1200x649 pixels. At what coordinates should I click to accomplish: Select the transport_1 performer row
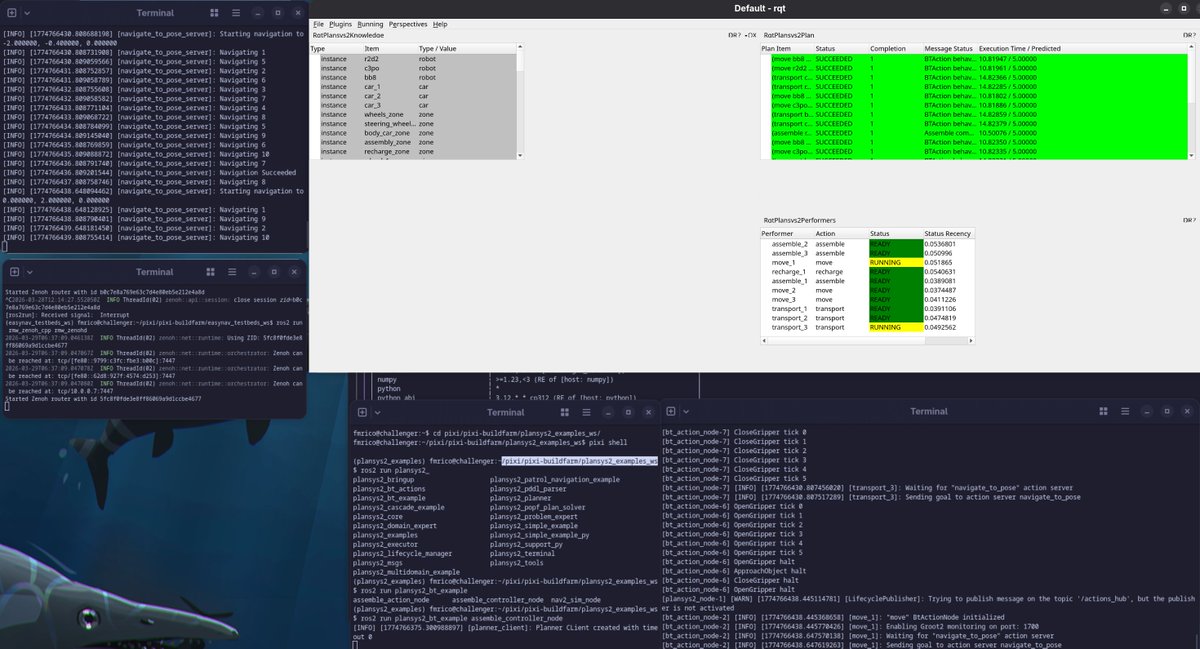[868, 309]
